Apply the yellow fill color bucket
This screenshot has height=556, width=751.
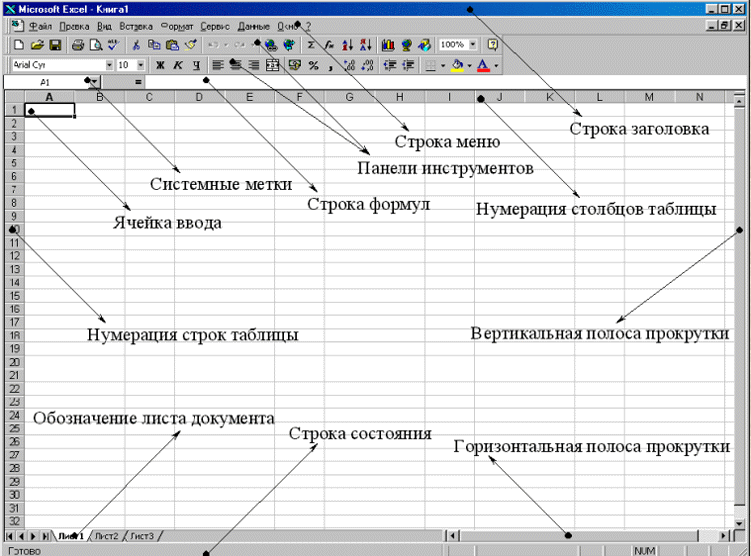(x=457, y=65)
